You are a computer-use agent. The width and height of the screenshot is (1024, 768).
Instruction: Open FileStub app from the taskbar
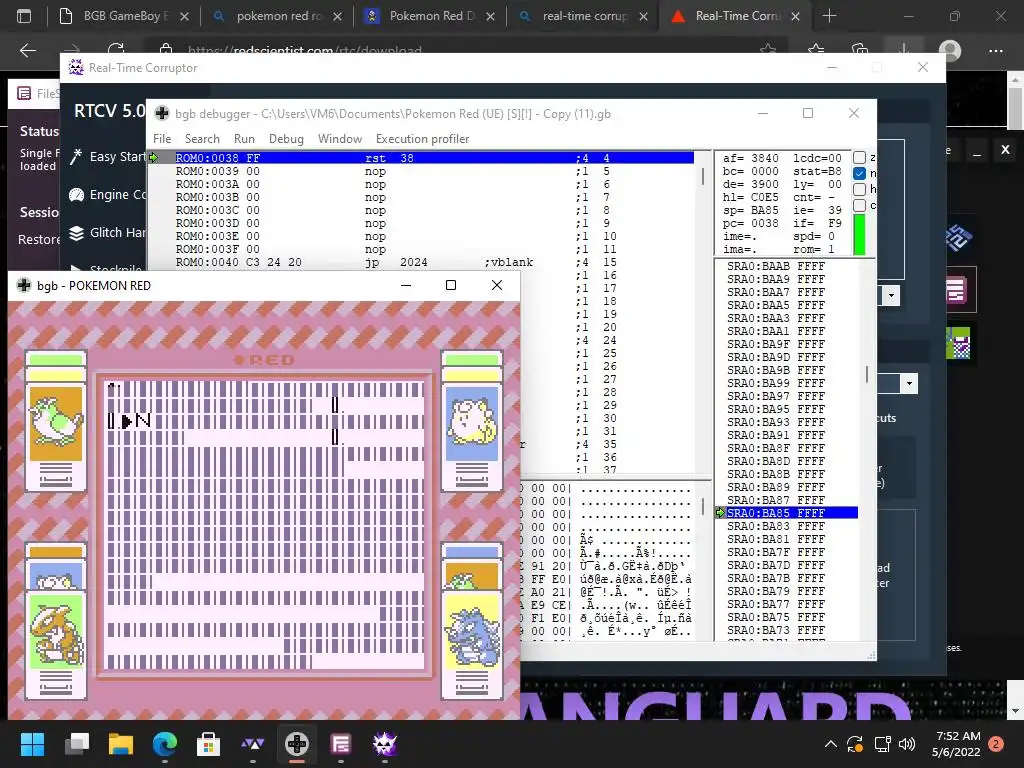(x=341, y=744)
